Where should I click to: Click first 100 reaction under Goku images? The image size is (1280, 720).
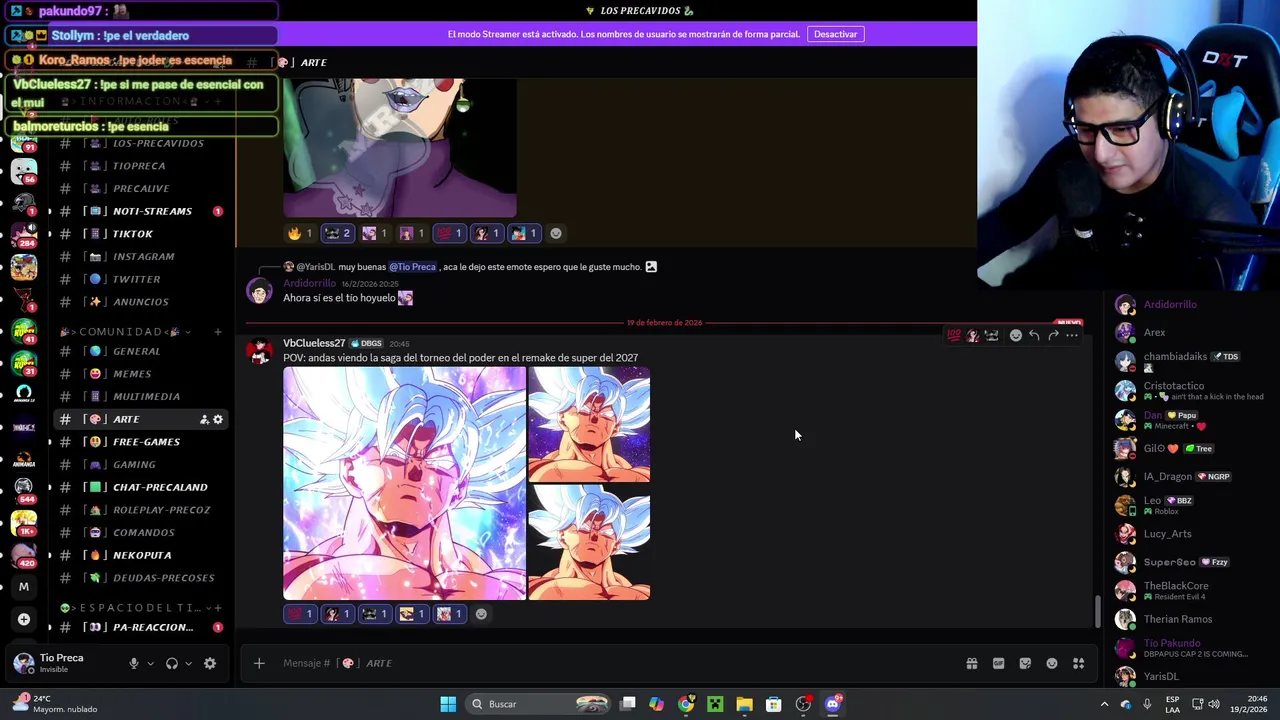click(x=300, y=614)
